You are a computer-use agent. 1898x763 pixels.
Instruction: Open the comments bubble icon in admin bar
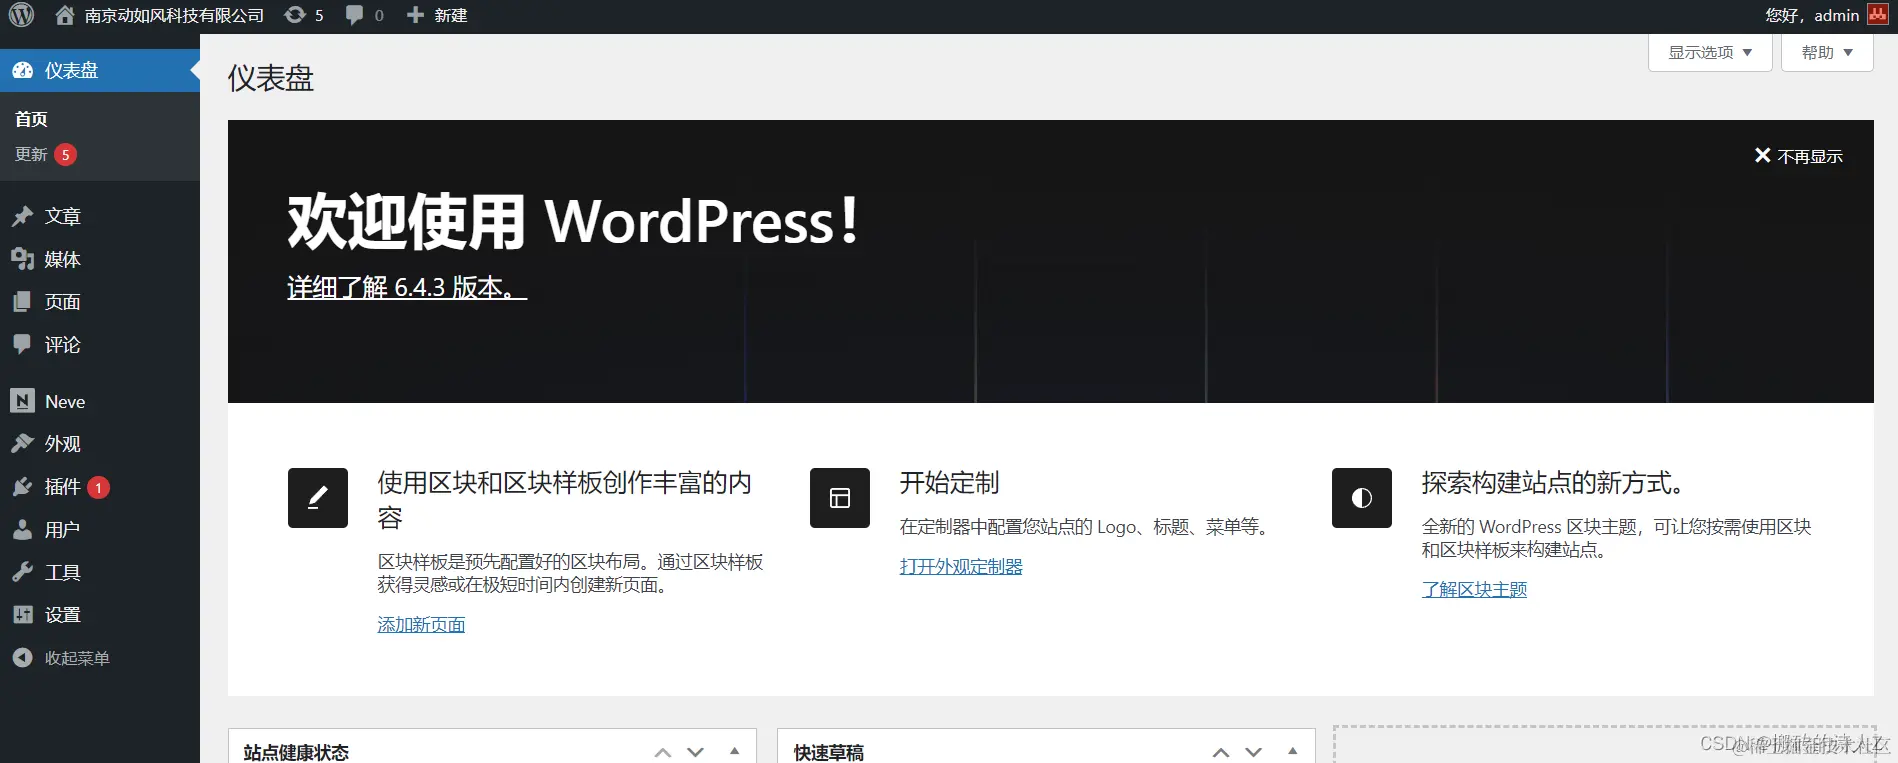point(355,15)
